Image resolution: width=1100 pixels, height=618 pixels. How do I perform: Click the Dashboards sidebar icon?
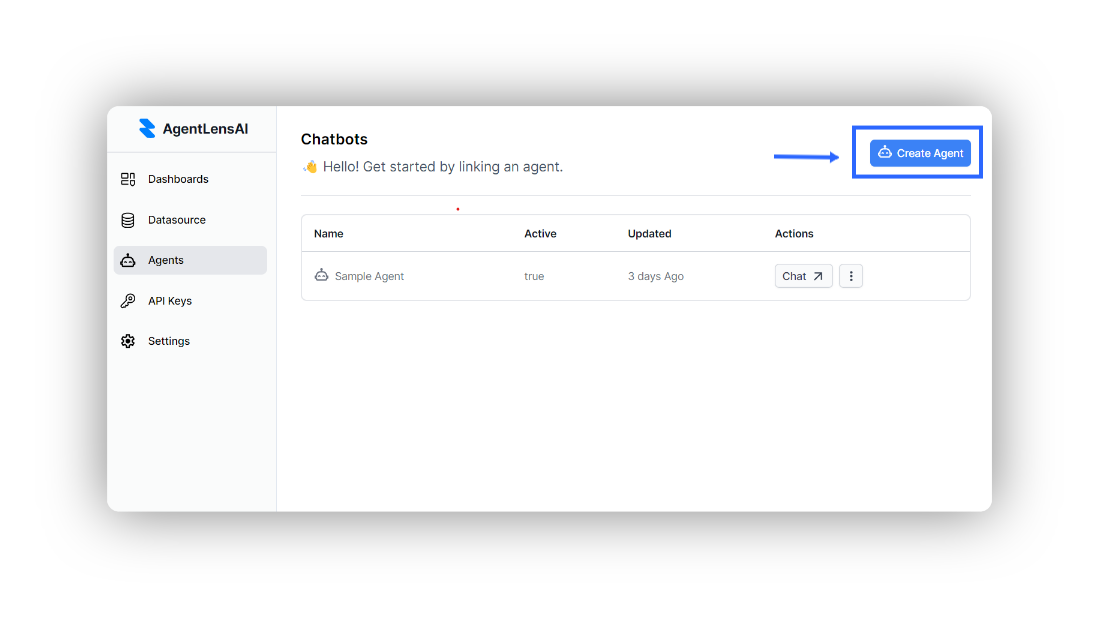coord(128,179)
